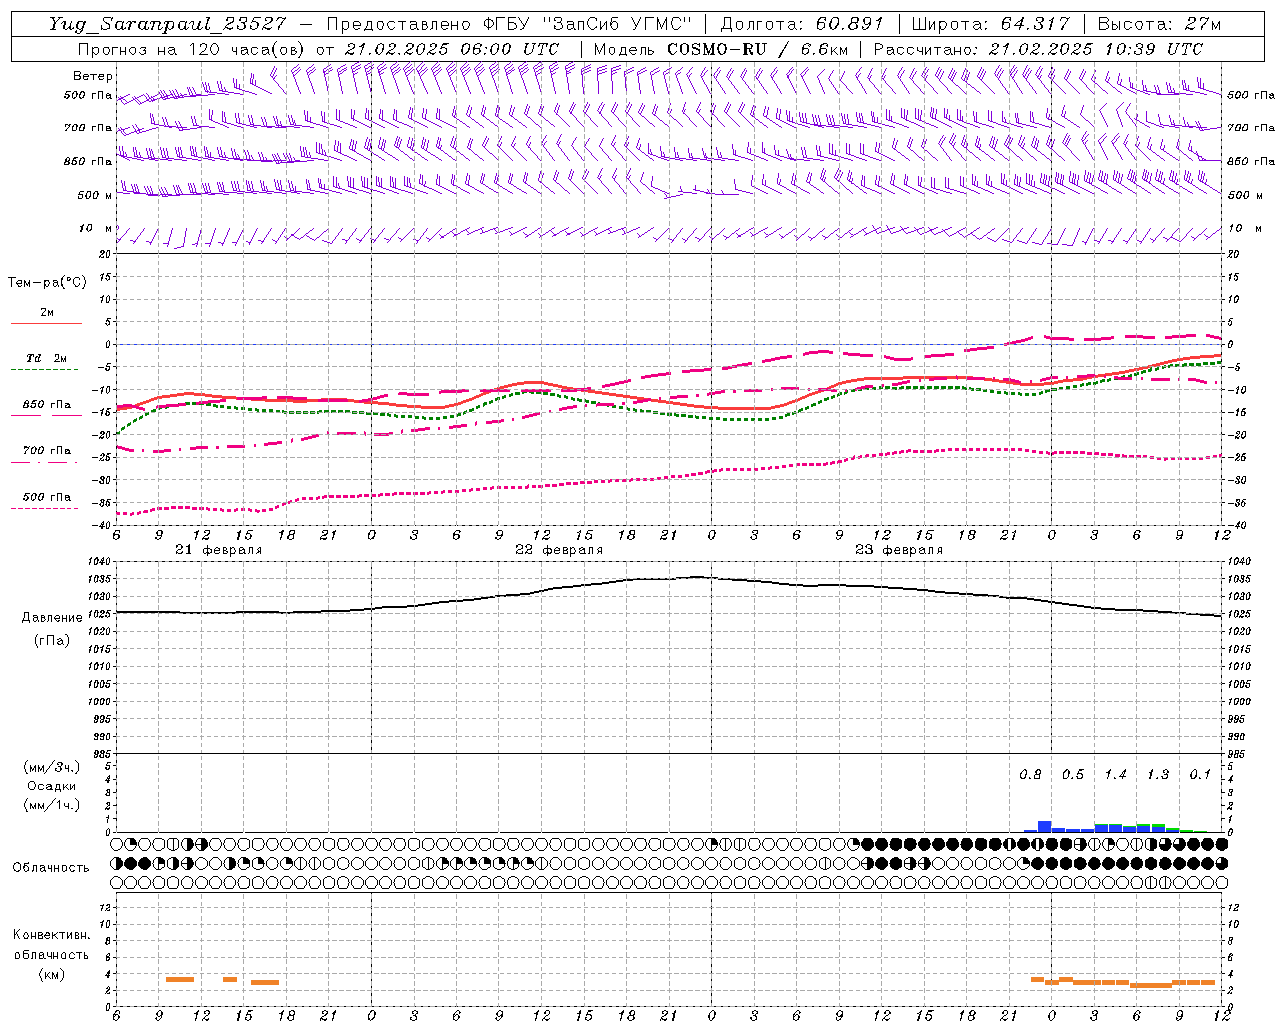Click the station title Yug_Saranpaul_23527
The width and height of the screenshot is (1280, 1024).
pos(167,25)
